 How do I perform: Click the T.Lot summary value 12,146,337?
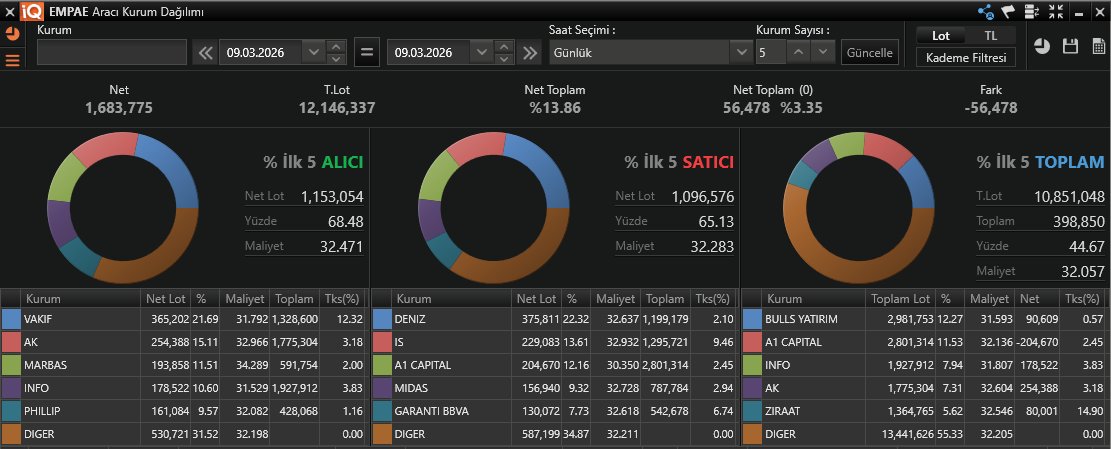[337, 108]
